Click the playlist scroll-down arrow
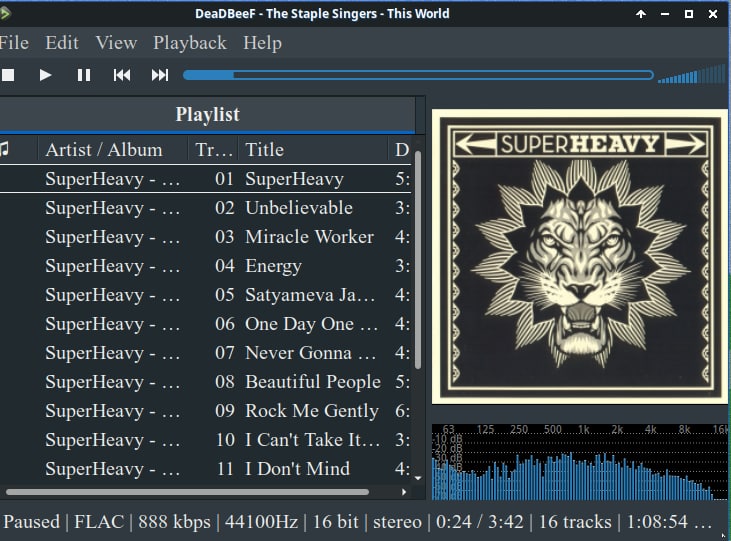 pos(418,478)
